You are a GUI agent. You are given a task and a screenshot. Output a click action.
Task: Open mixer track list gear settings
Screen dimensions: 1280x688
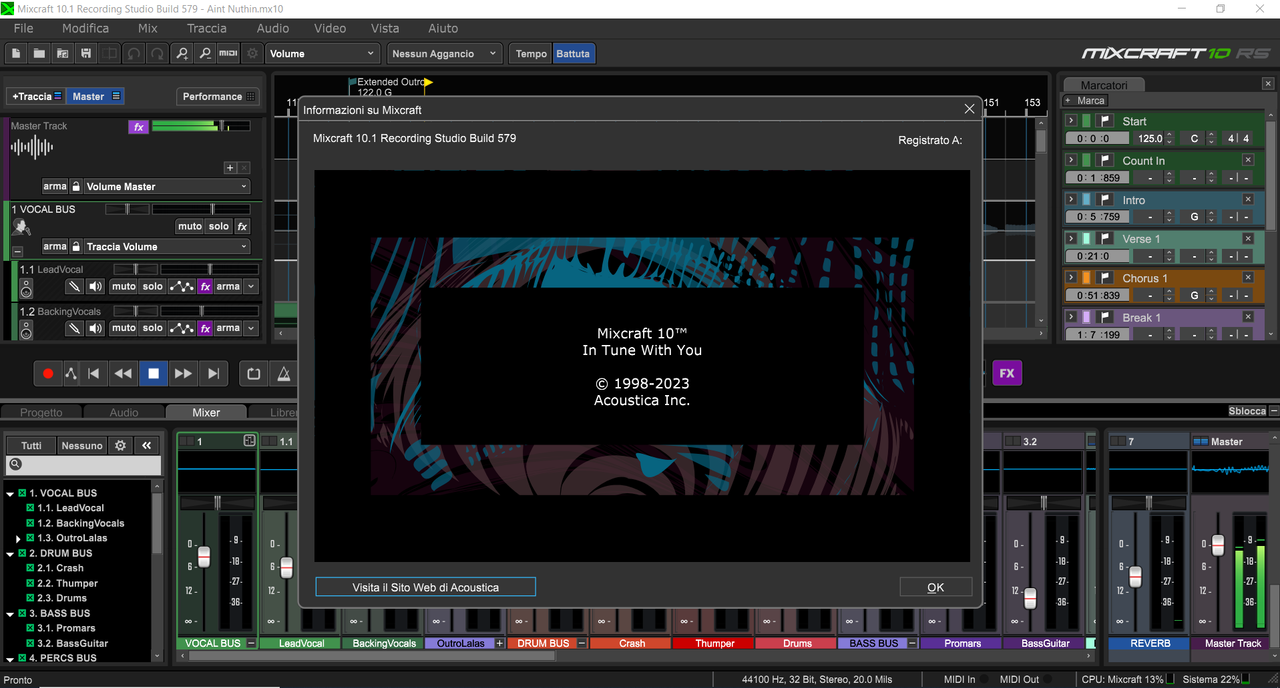(x=121, y=445)
